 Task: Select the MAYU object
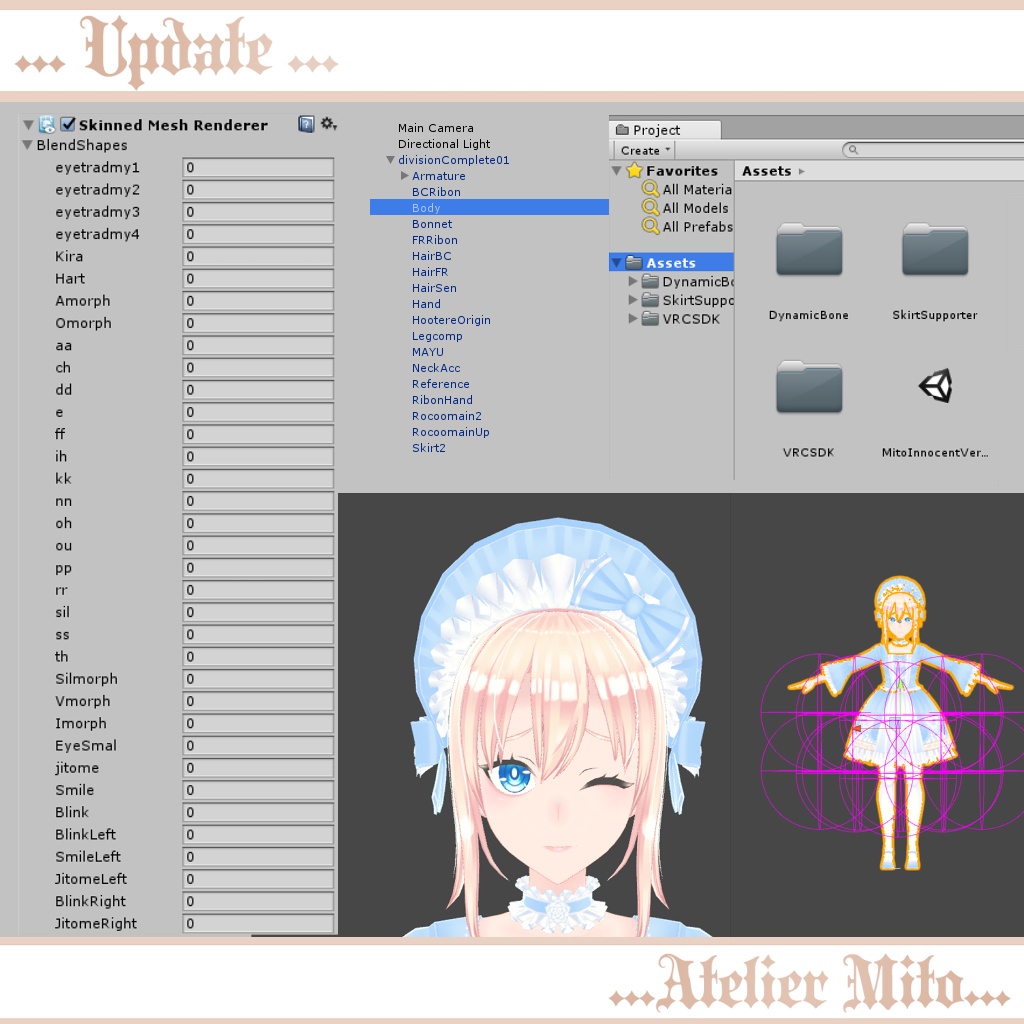pos(428,352)
